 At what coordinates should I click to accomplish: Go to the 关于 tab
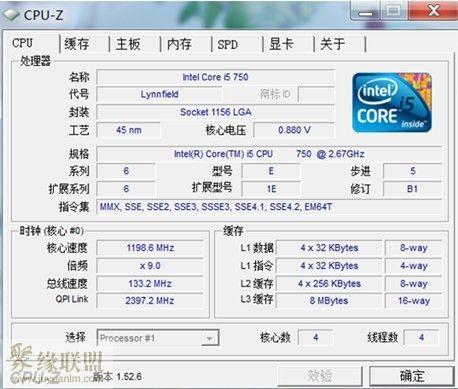pyautogui.click(x=333, y=44)
